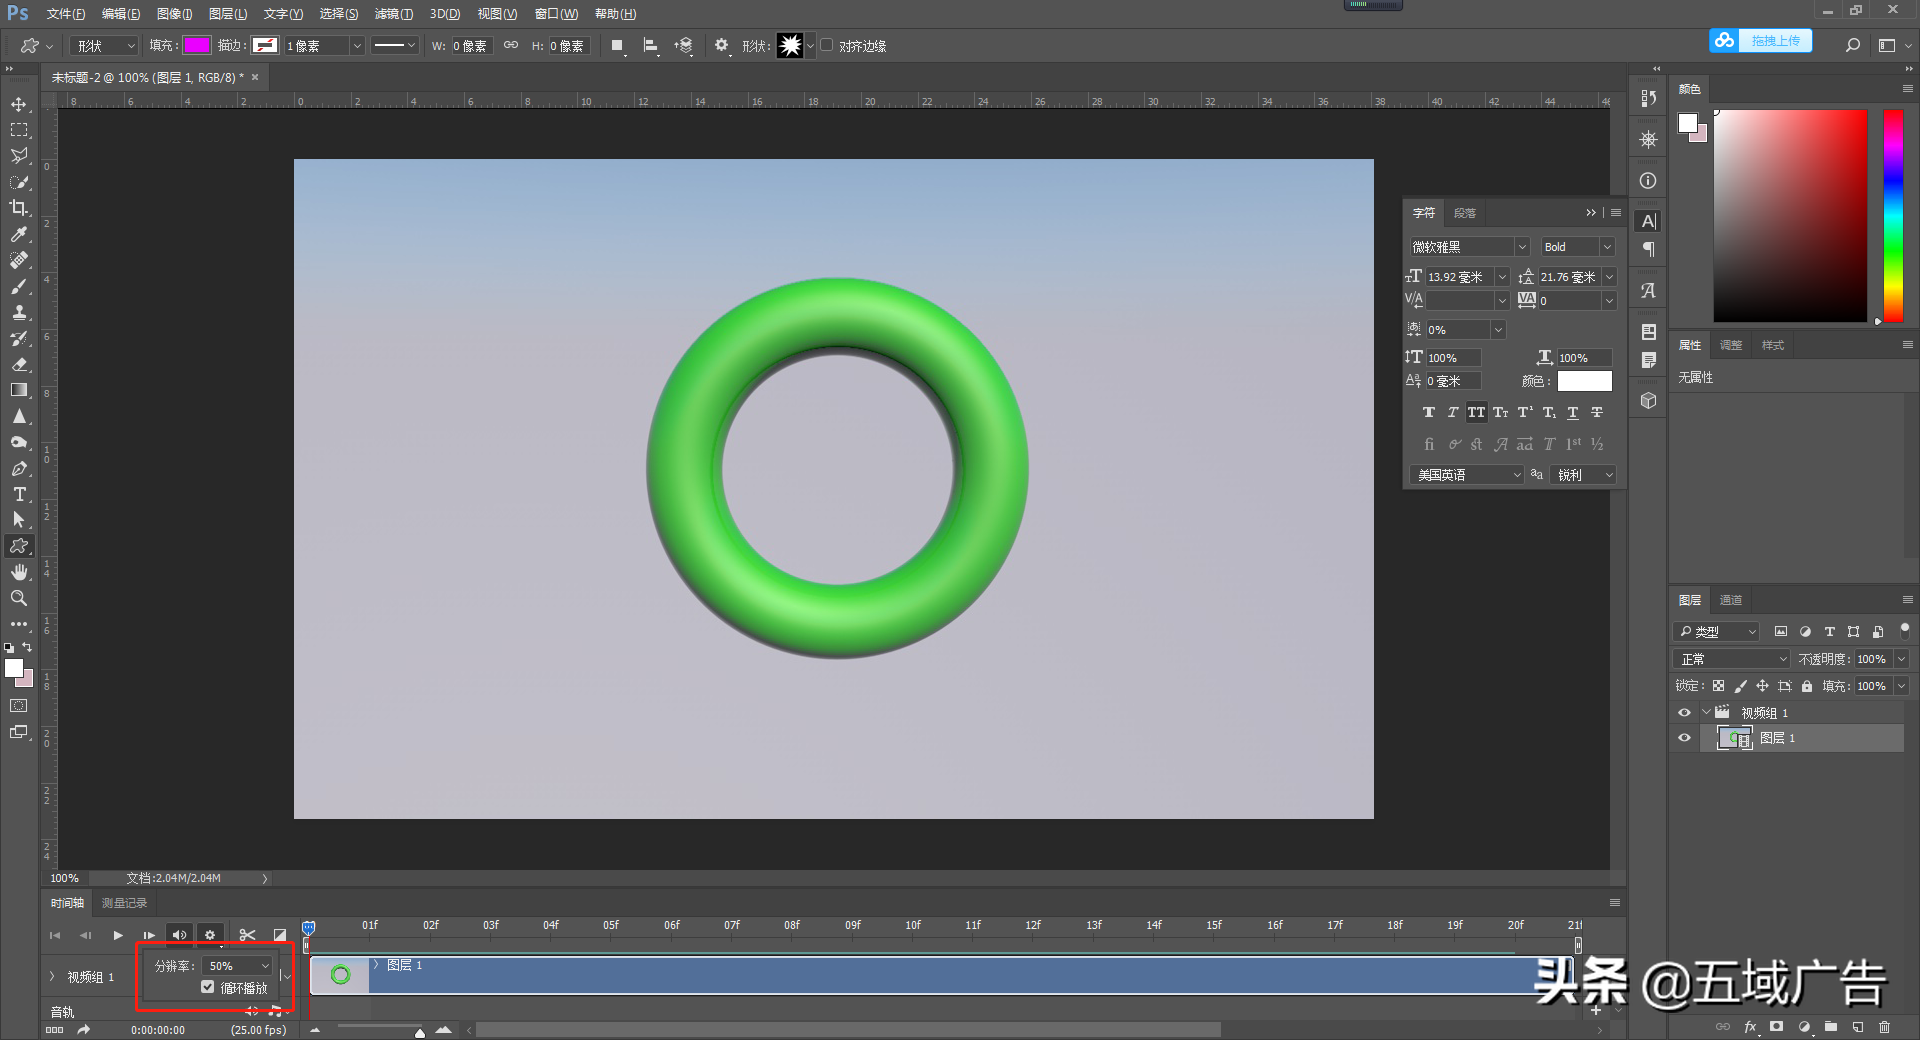The image size is (1920, 1040).
Task: Switch to the 通道 tab
Action: coord(1731,600)
